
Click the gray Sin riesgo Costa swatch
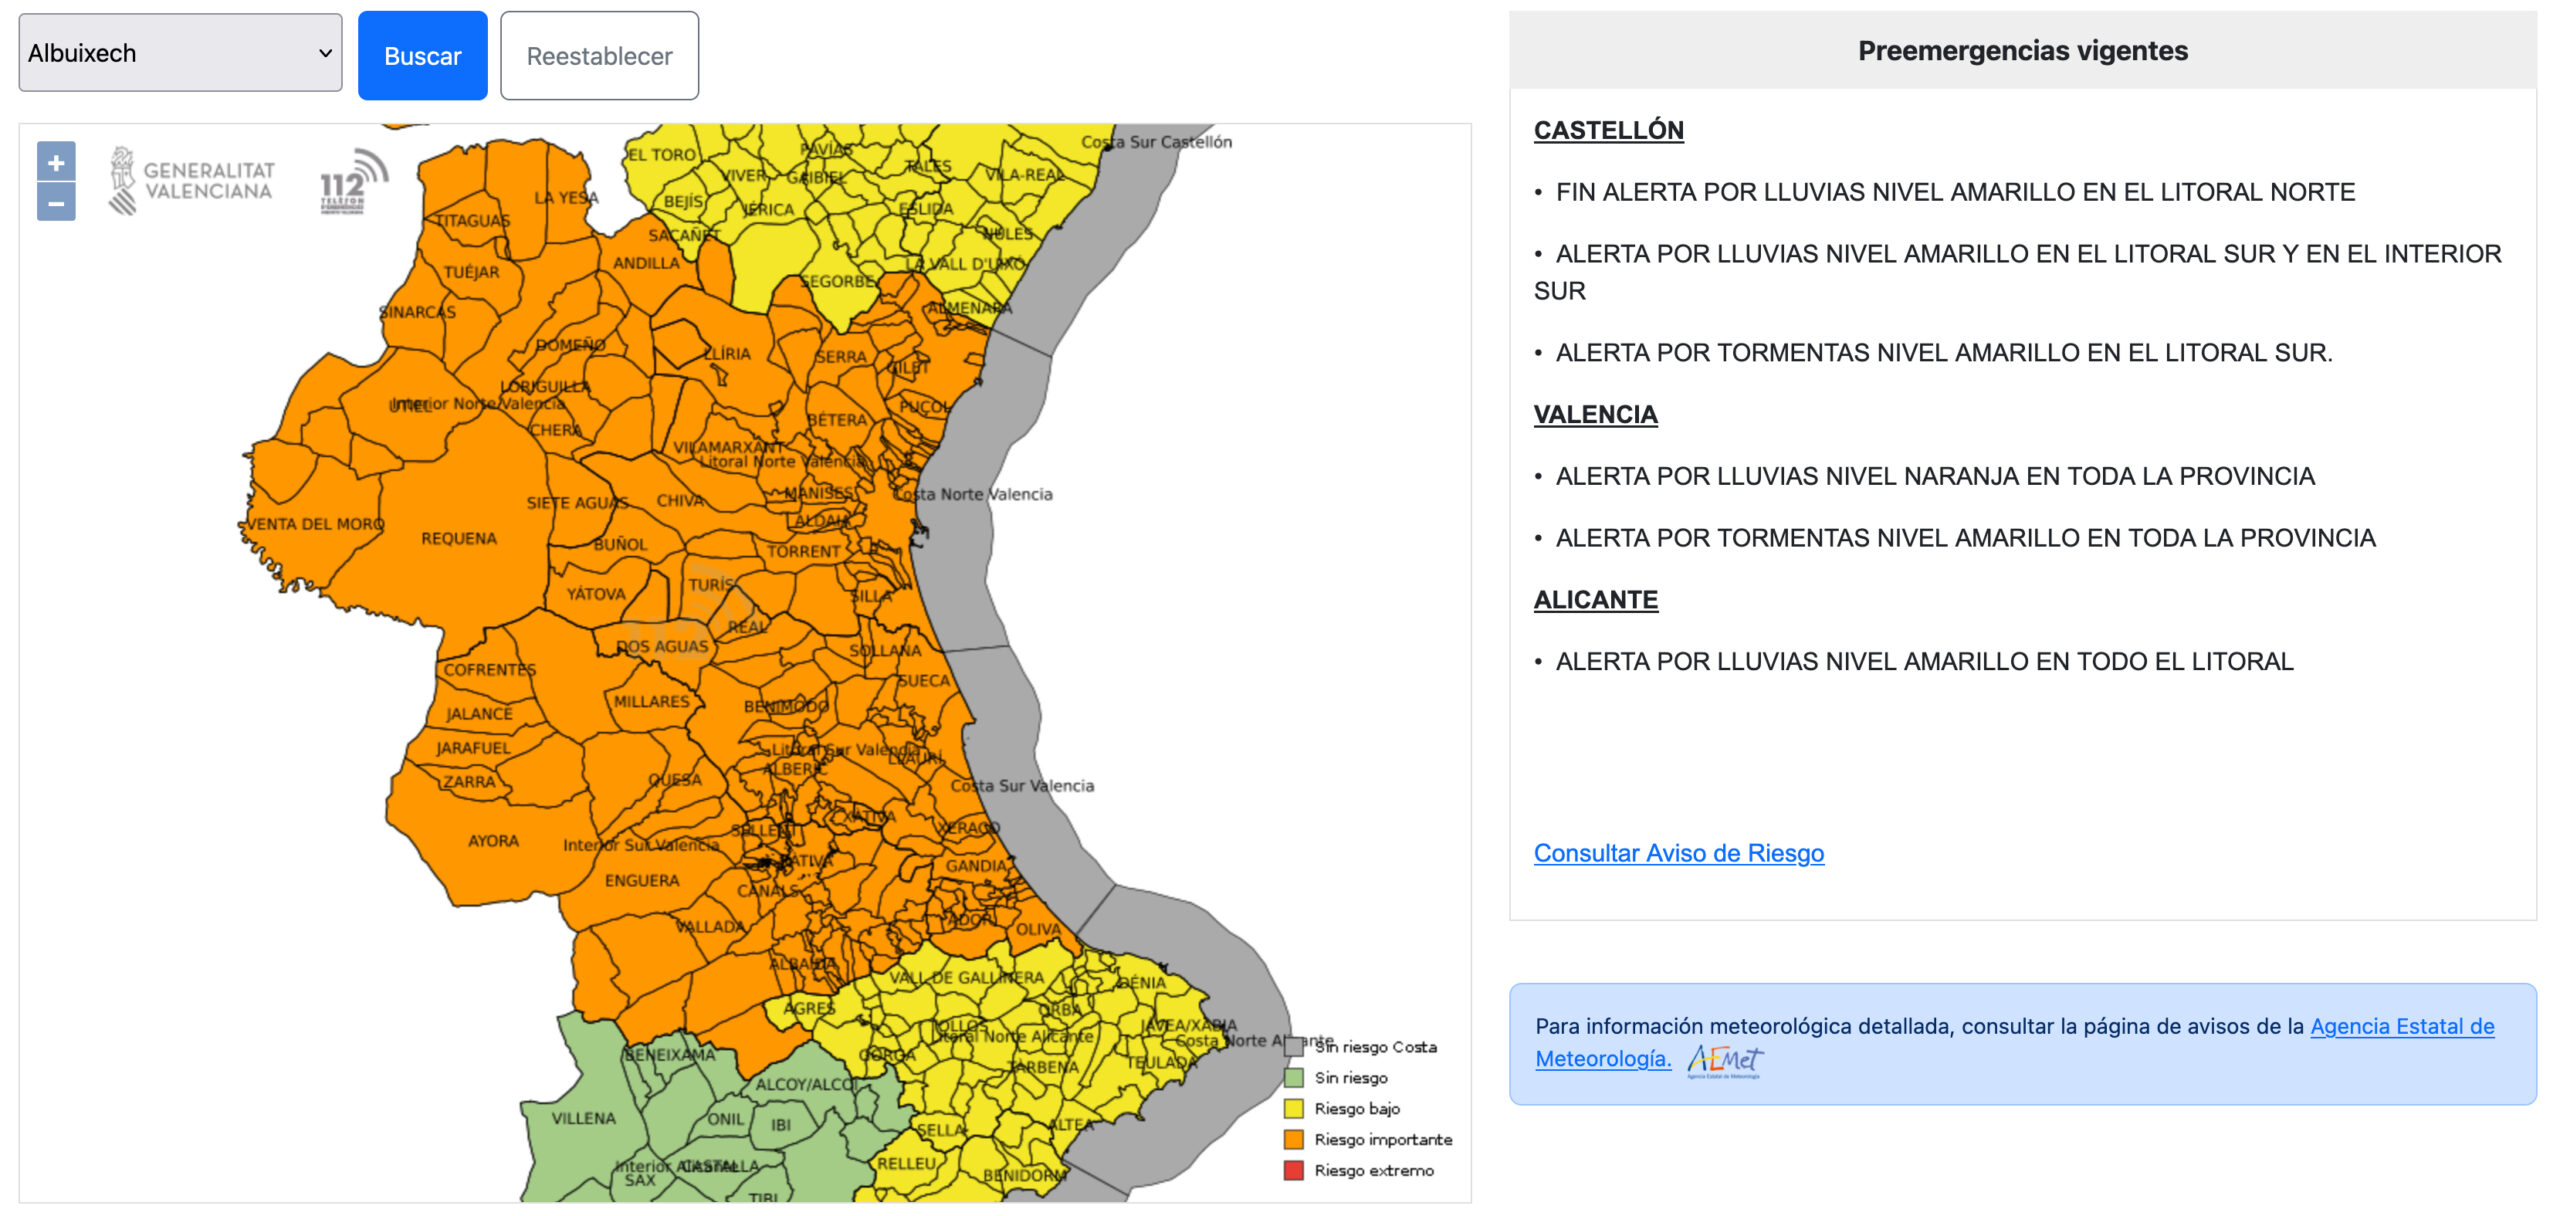pos(1293,1047)
